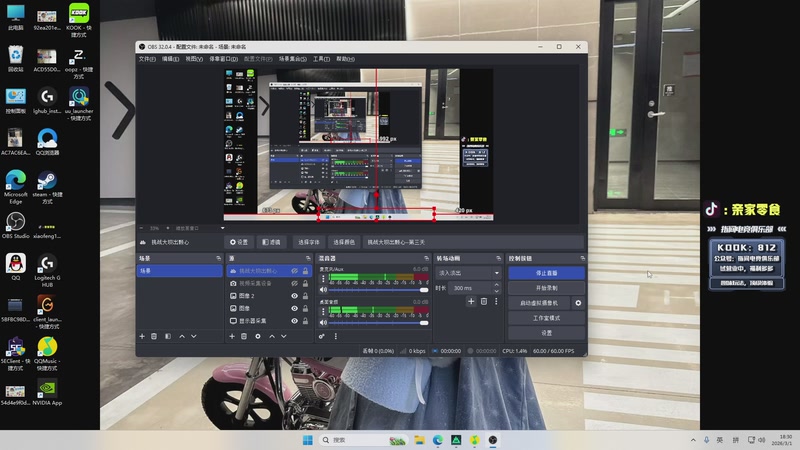The height and width of the screenshot is (450, 800).
Task: Toggle the lock on 视频采集设备 source
Action: pyautogui.click(x=306, y=283)
